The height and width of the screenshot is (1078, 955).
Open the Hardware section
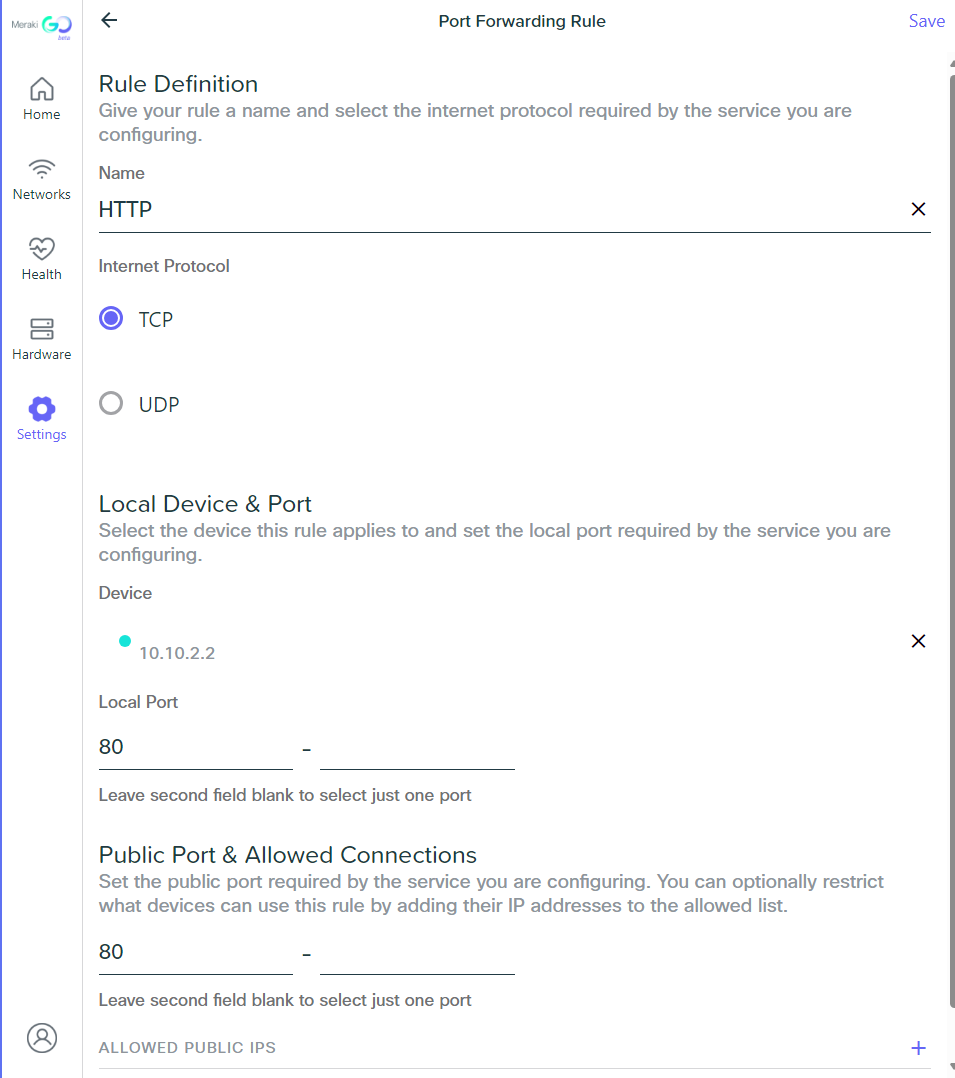pyautogui.click(x=41, y=337)
